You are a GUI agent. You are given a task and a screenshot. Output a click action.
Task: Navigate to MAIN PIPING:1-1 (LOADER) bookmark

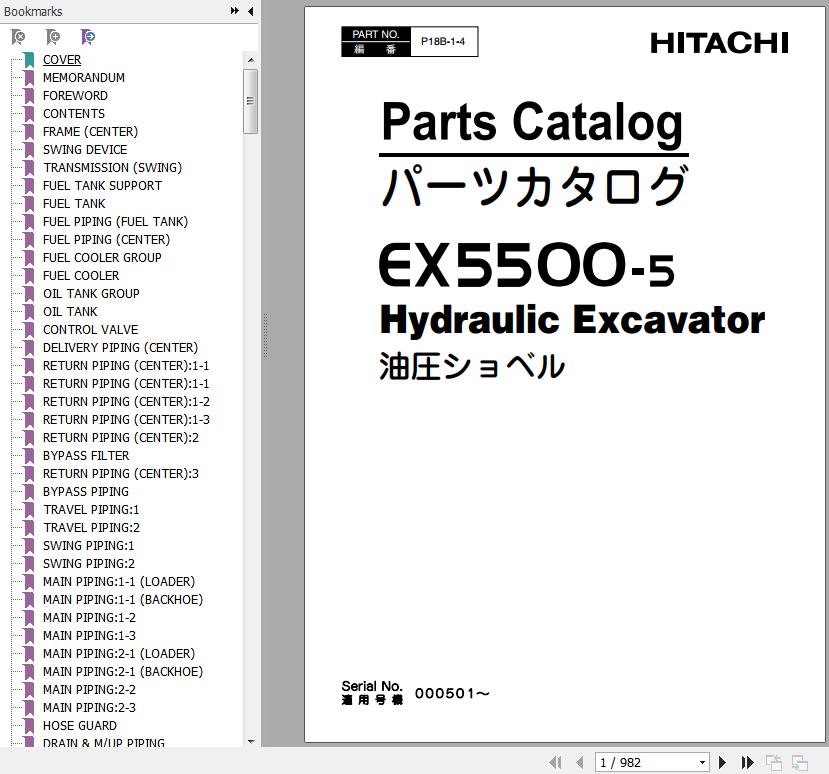(118, 582)
